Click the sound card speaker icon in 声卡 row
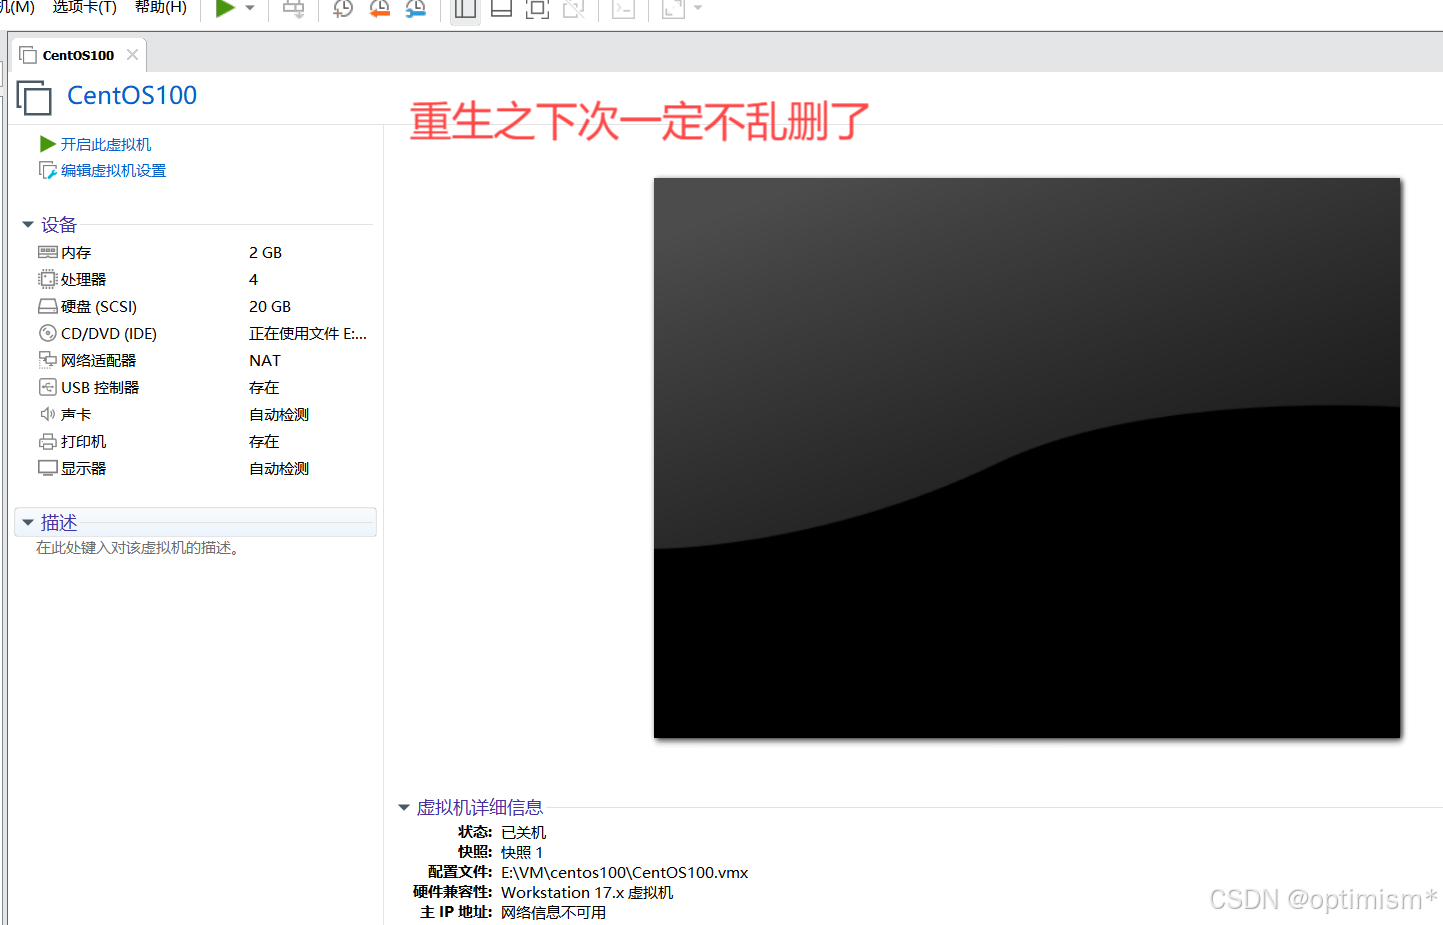The width and height of the screenshot is (1443, 925). 48,414
